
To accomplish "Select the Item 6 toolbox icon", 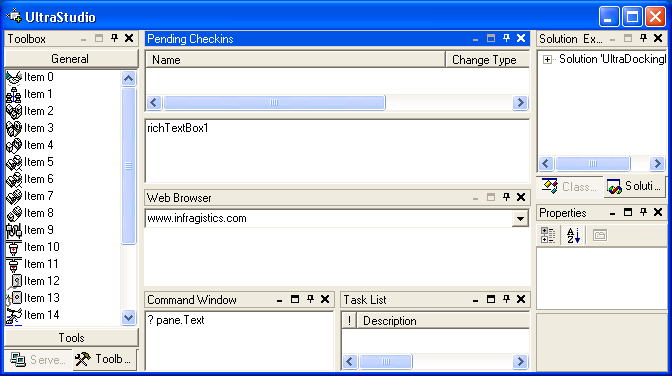I will coord(14,179).
